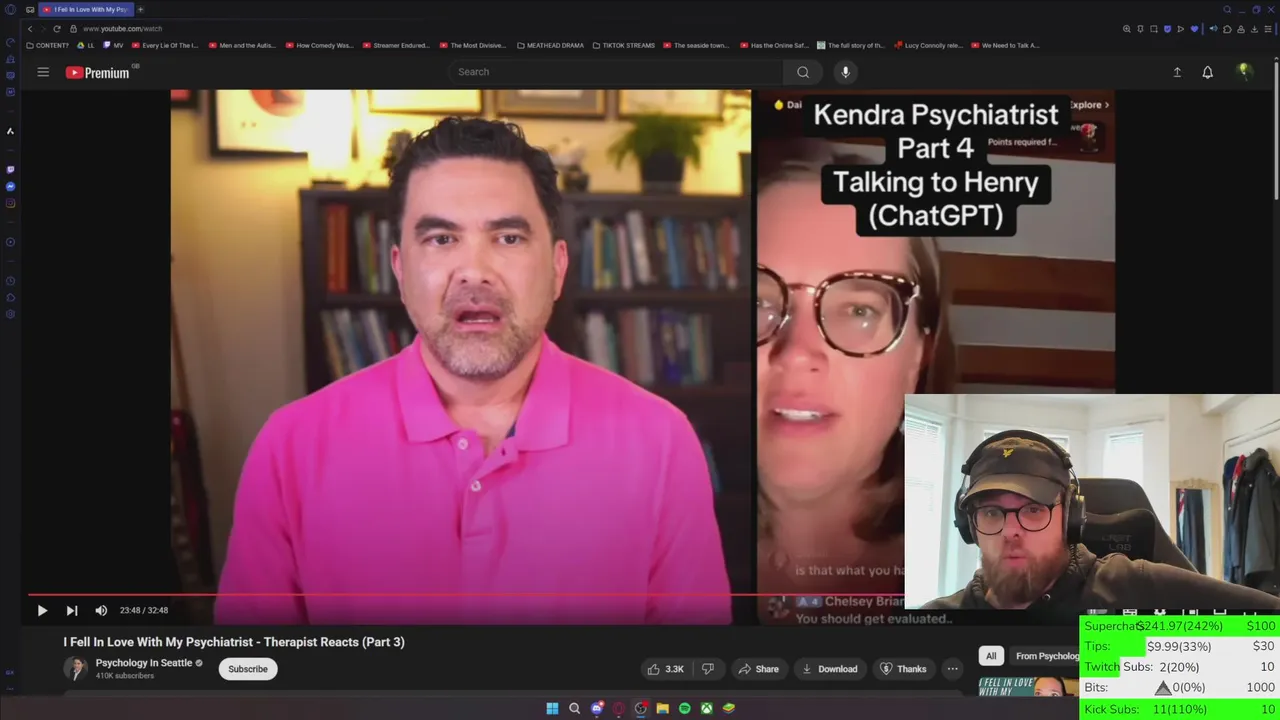This screenshot has width=1280, height=720.
Task: Click the browser zoom magnifier icon
Action: [1127, 29]
